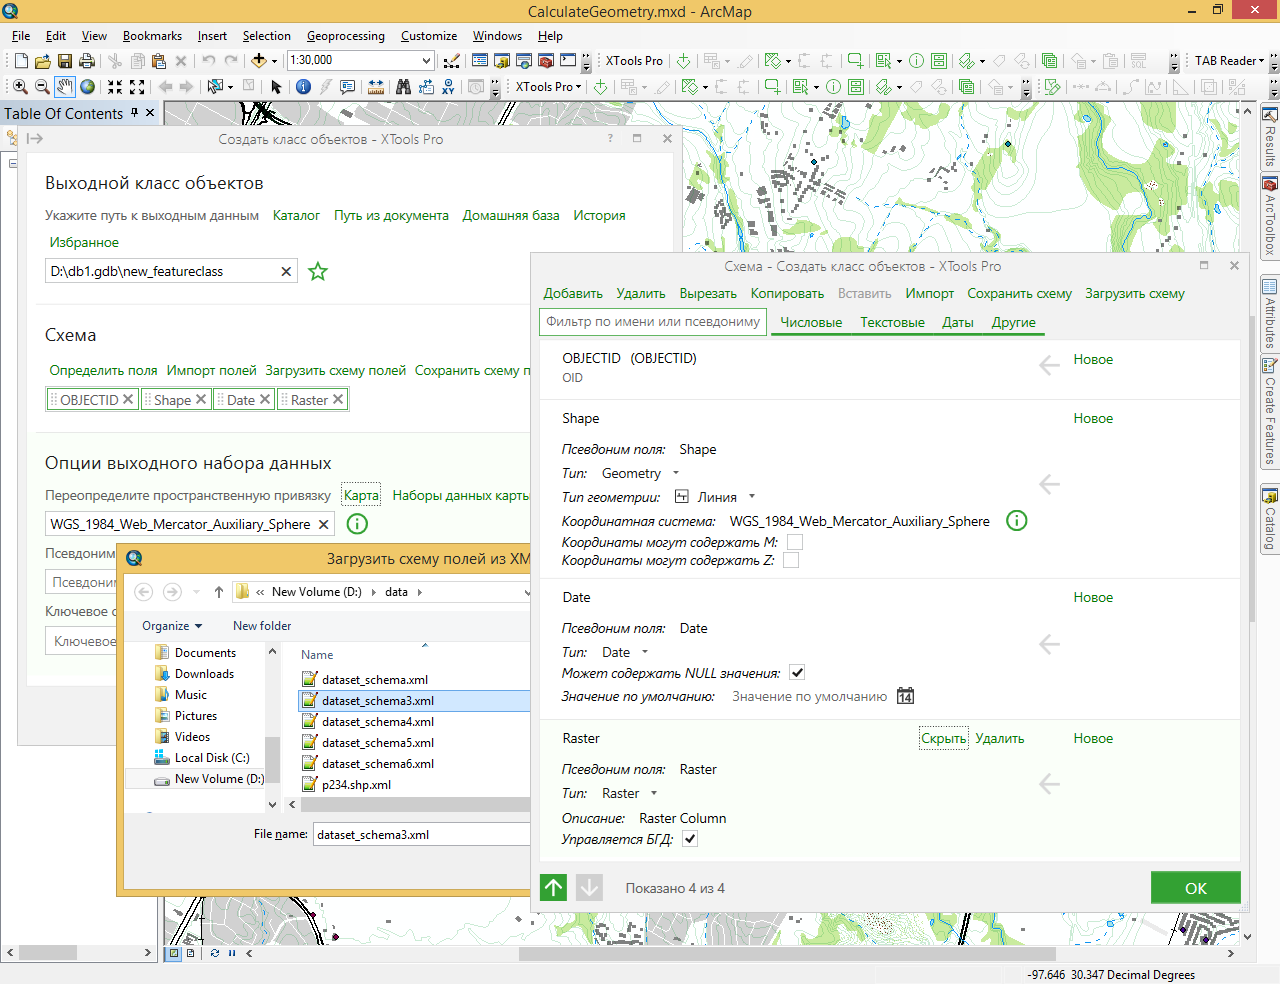This screenshot has height=984, width=1280.
Task: Open the map scale 1:30,000 dropdown
Action: 426,61
